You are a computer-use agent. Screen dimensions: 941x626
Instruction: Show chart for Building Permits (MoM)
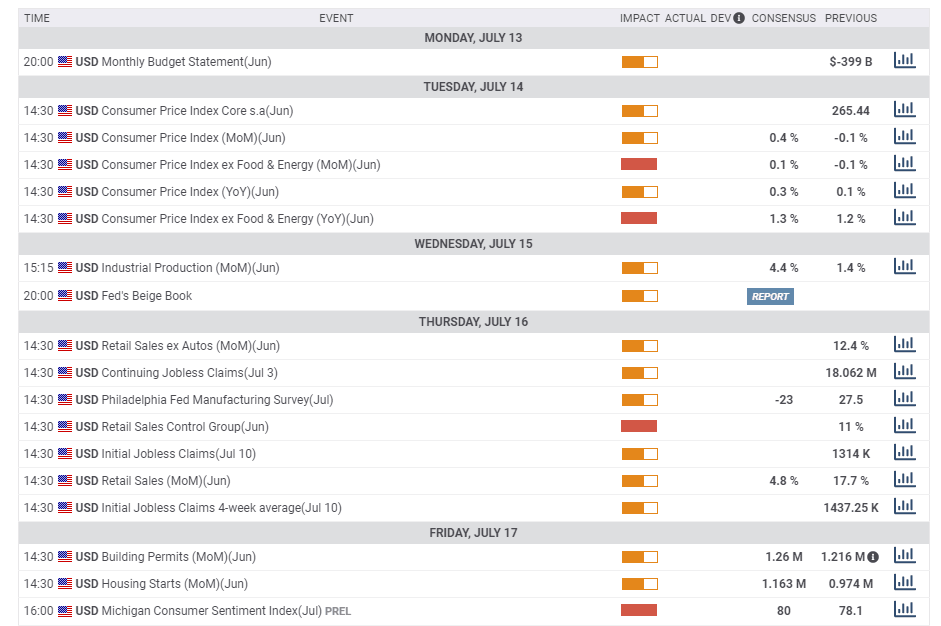tap(904, 556)
